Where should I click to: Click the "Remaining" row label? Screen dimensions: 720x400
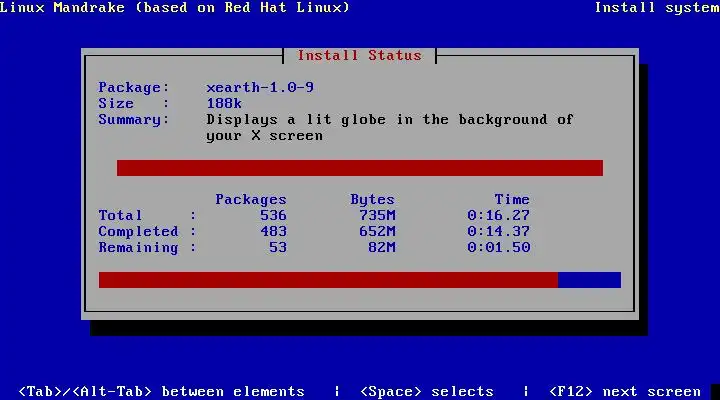tap(138, 248)
